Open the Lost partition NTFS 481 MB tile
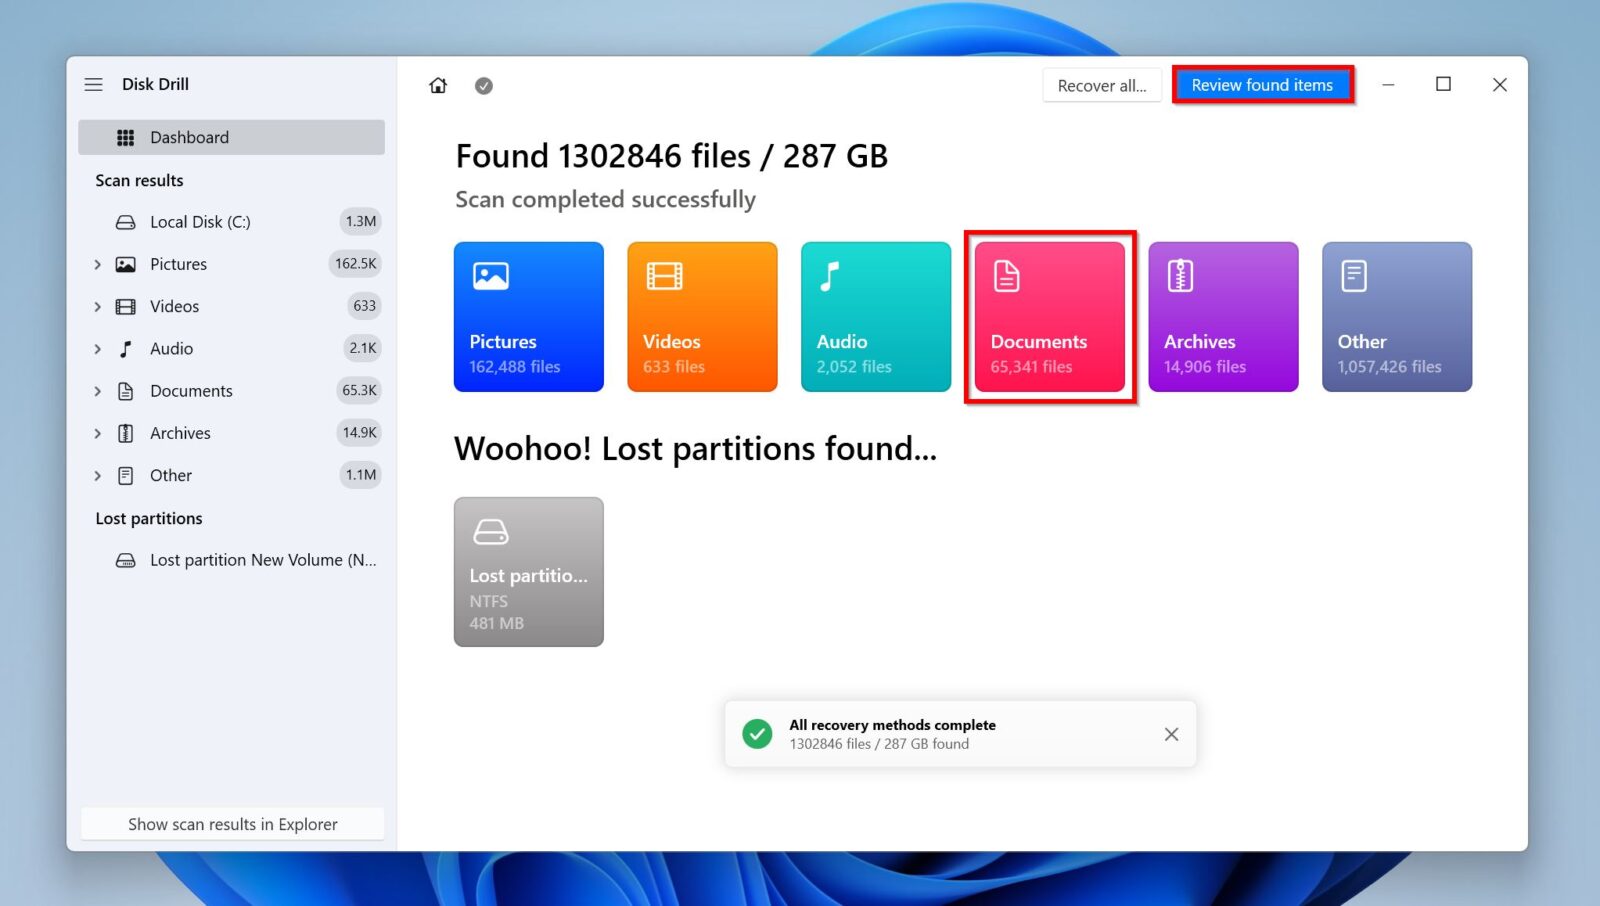The width and height of the screenshot is (1600, 906). (528, 572)
